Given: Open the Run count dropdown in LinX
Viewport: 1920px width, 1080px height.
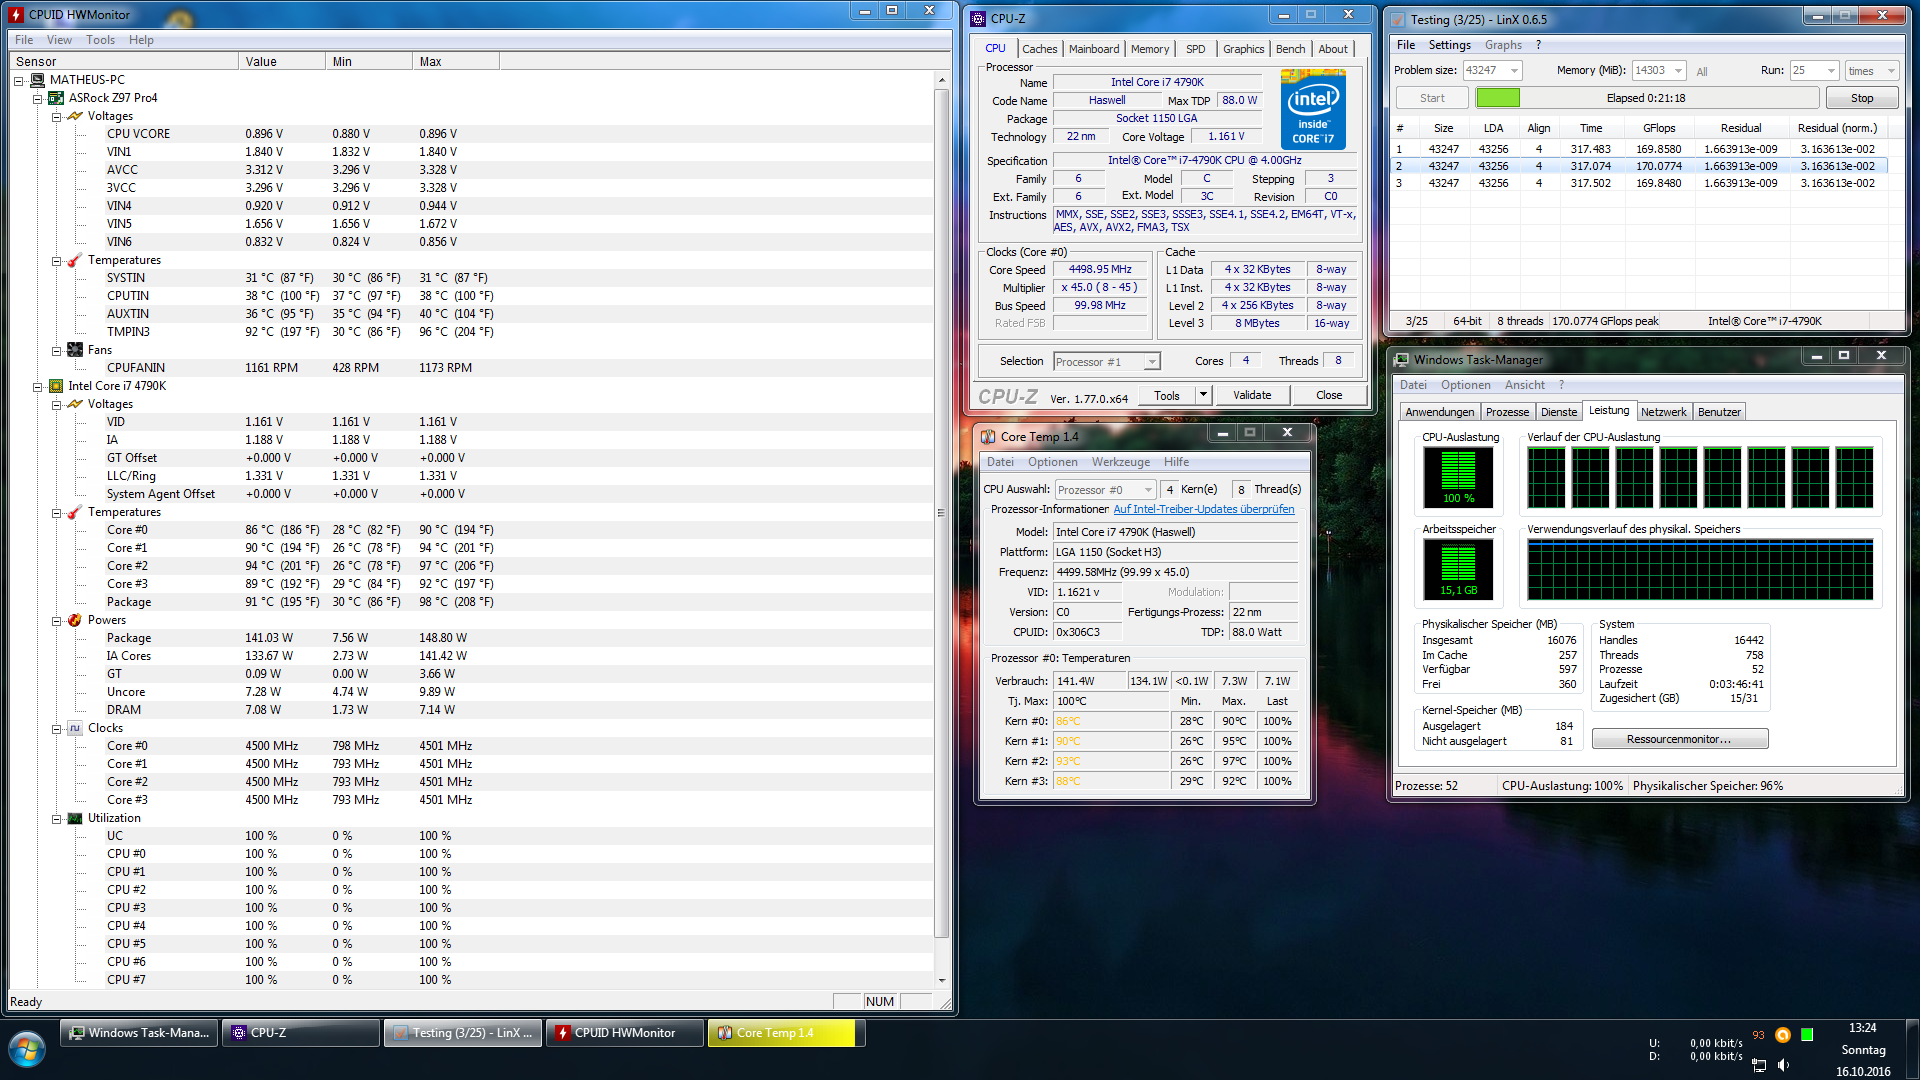Looking at the screenshot, I should point(1830,71).
